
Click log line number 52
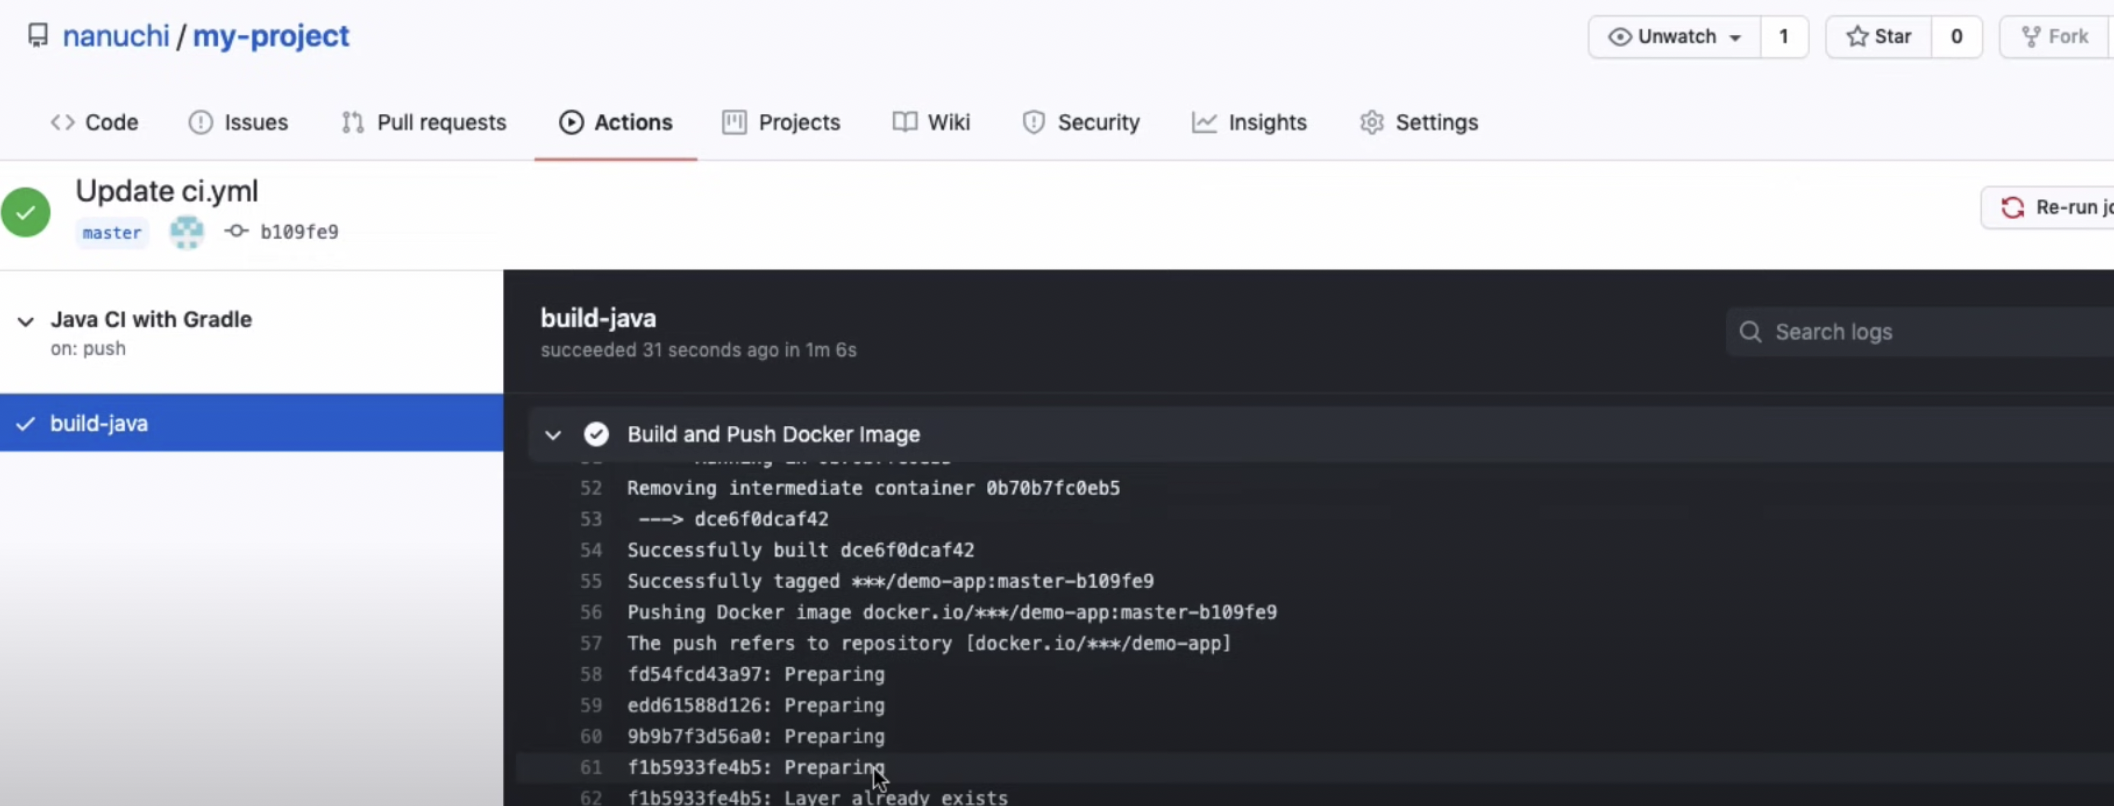coord(591,488)
